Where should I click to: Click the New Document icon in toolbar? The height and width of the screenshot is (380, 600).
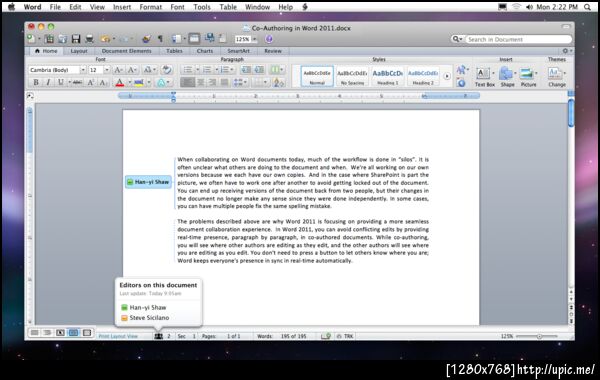pyautogui.click(x=31, y=39)
